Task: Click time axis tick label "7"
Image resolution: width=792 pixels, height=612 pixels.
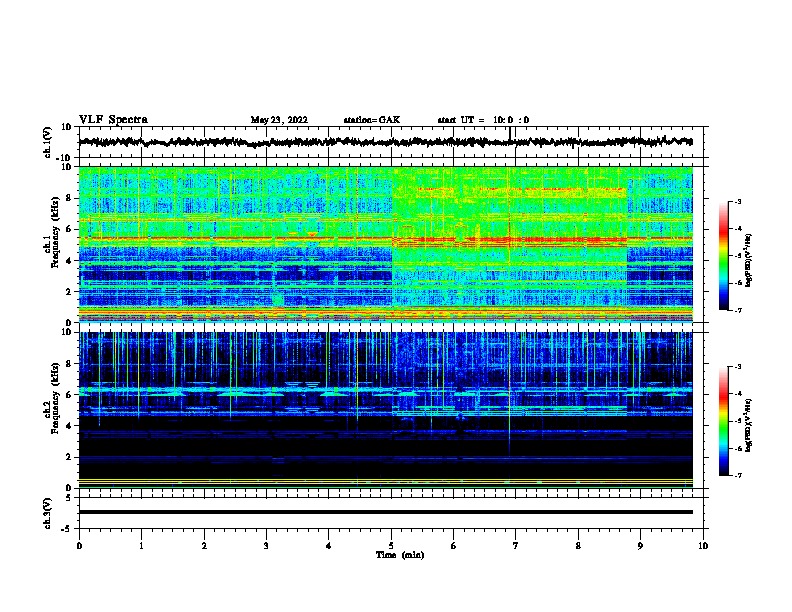Action: (x=516, y=546)
